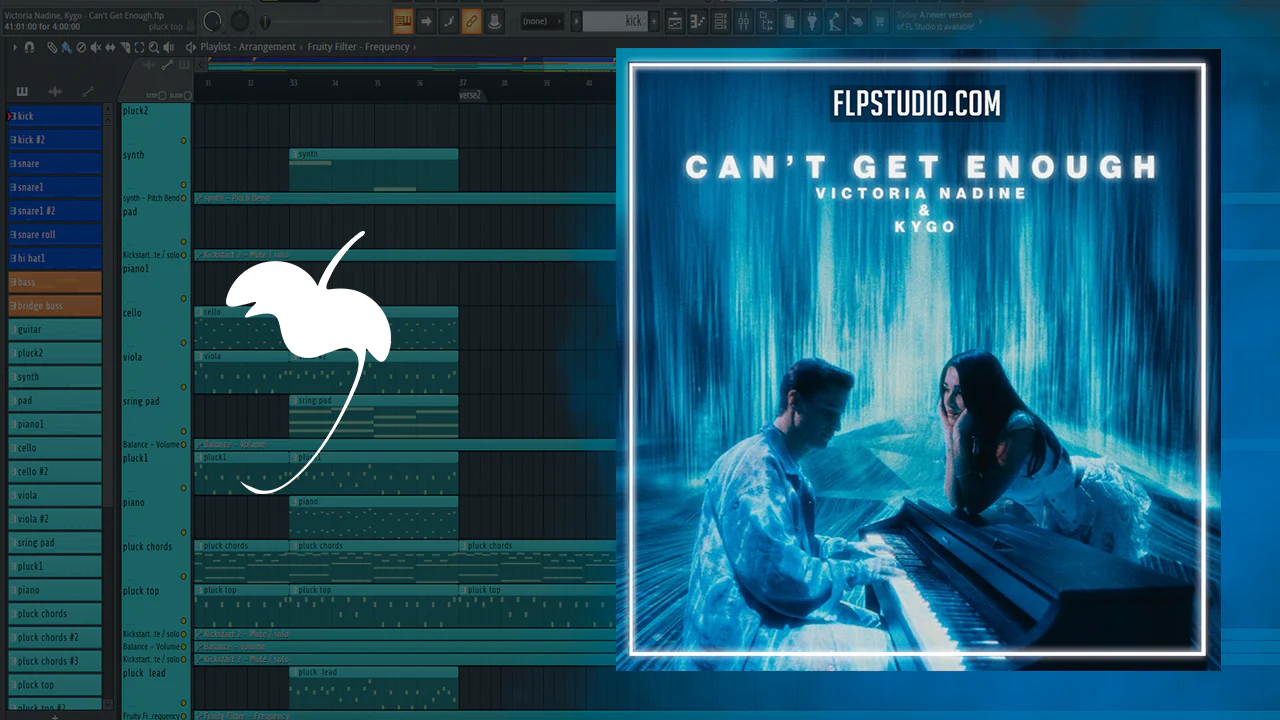The width and height of the screenshot is (1280, 720).
Task: Mute the piano1 playlist track
Action: coord(183,298)
